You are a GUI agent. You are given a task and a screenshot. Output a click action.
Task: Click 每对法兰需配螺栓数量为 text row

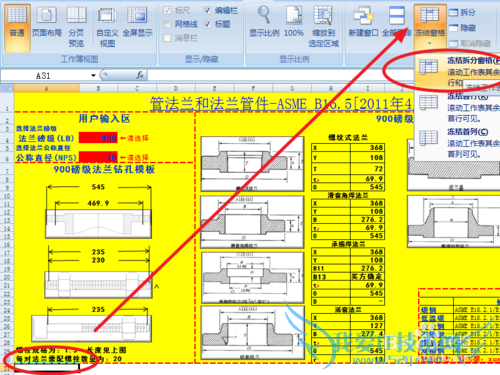pos(68,359)
